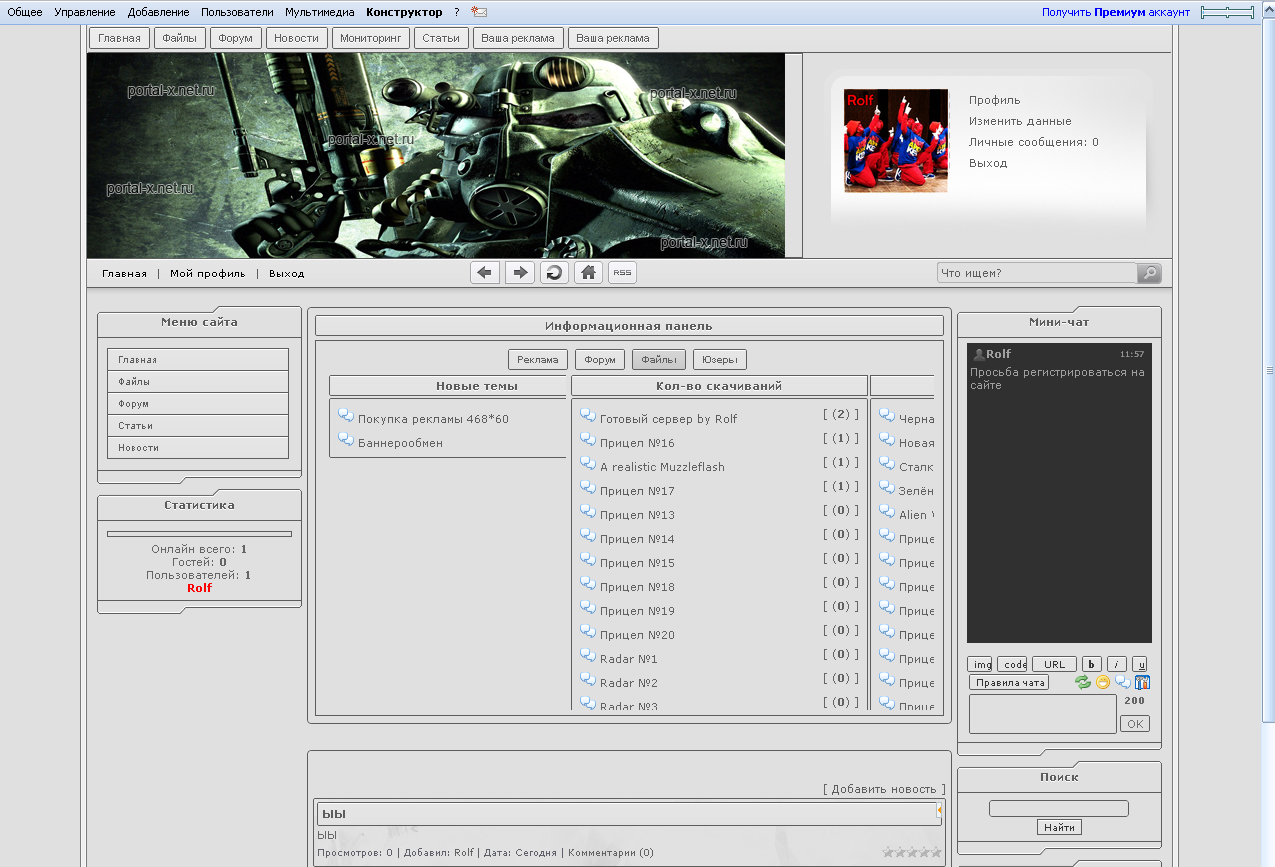
Task: Insert an image tag with the "img" button
Action: point(981,664)
